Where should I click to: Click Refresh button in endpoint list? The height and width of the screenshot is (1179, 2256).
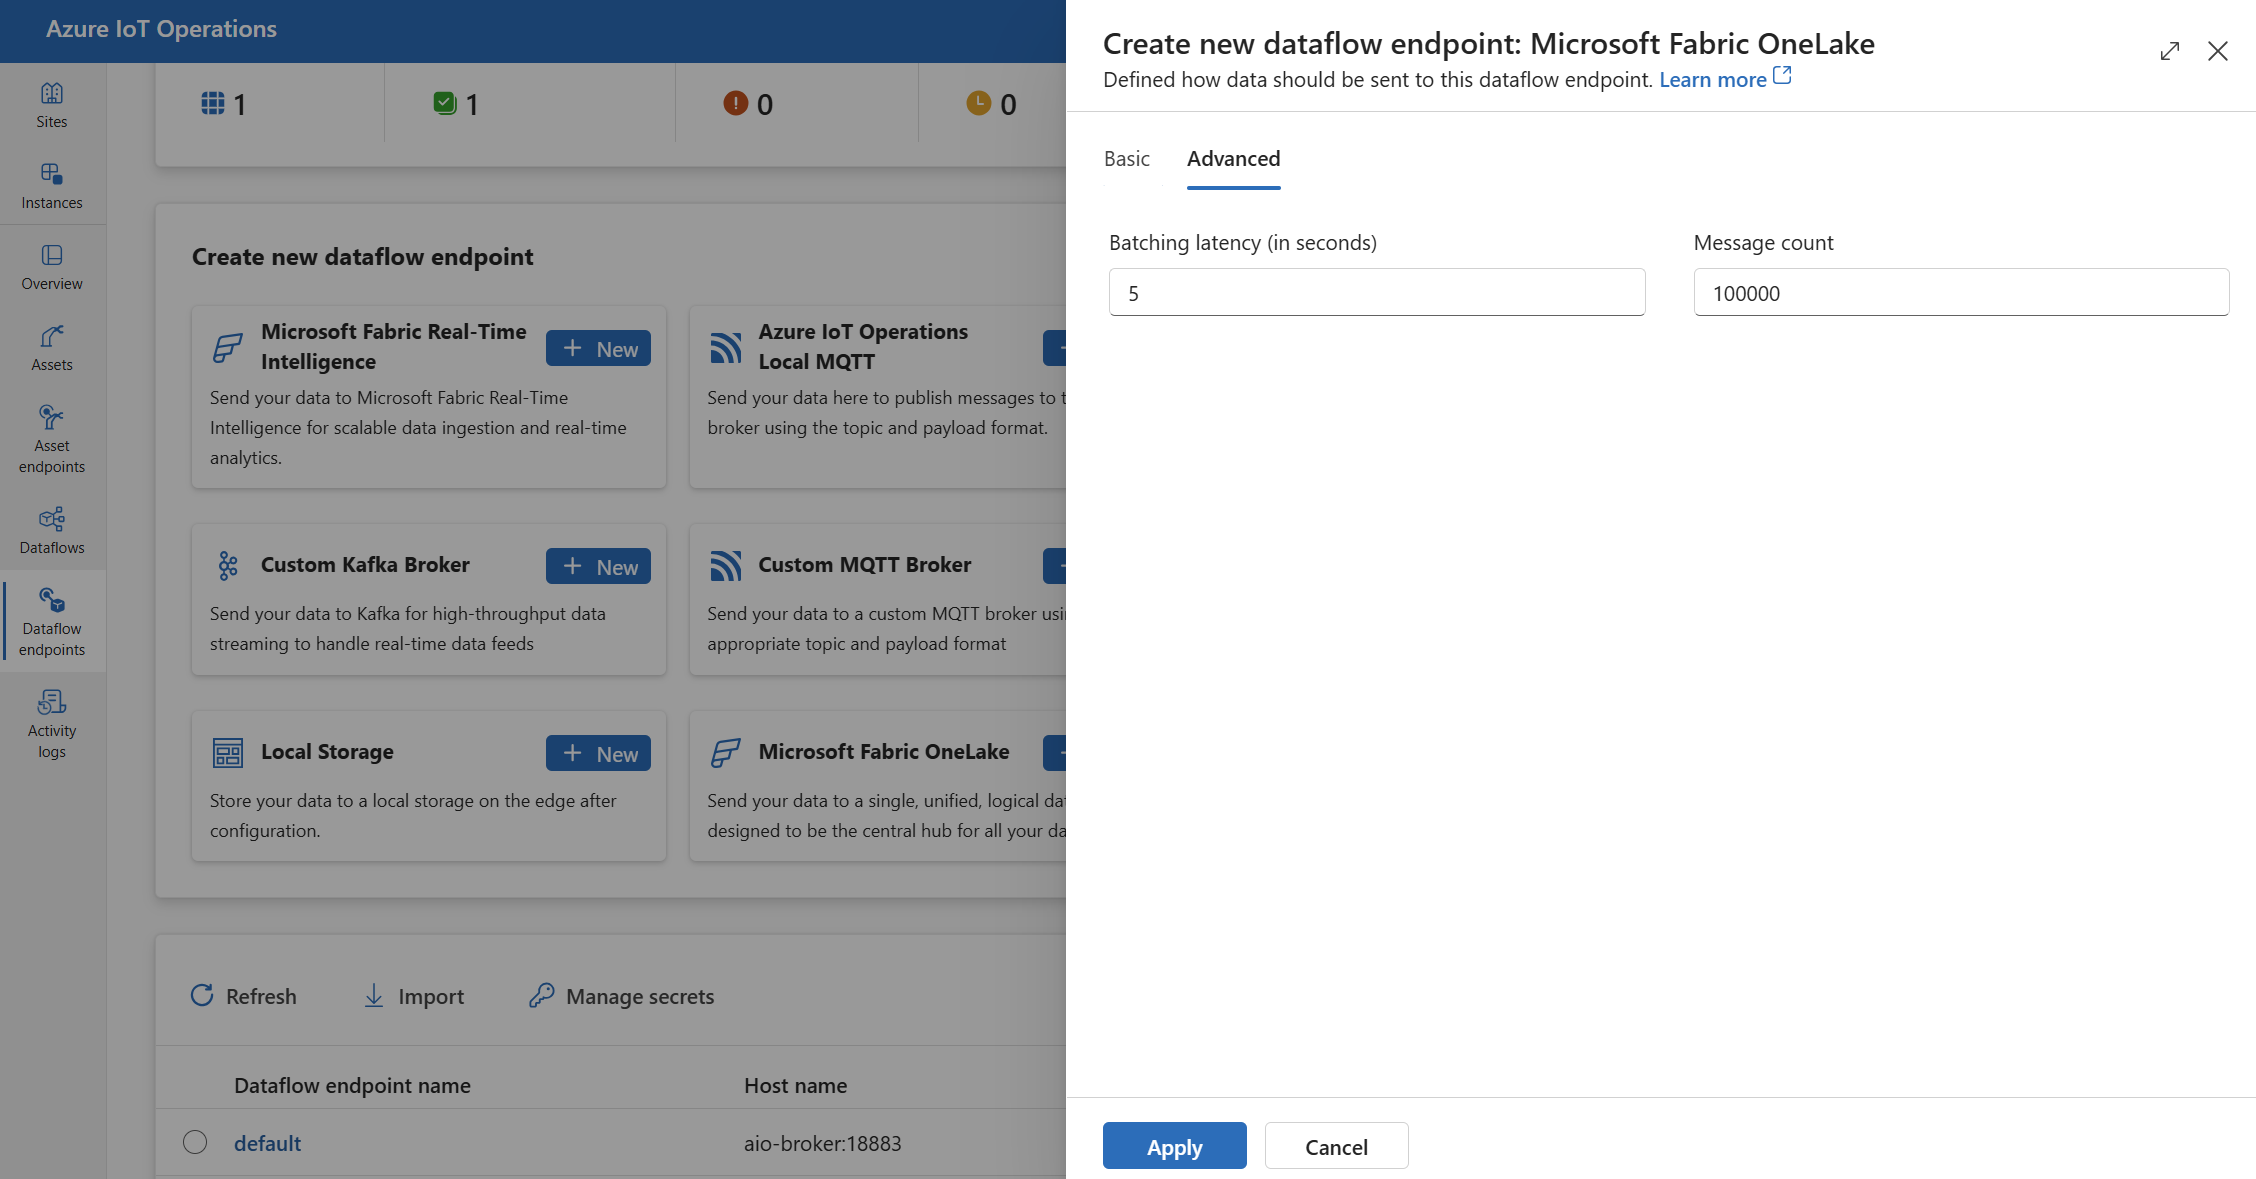tap(242, 994)
